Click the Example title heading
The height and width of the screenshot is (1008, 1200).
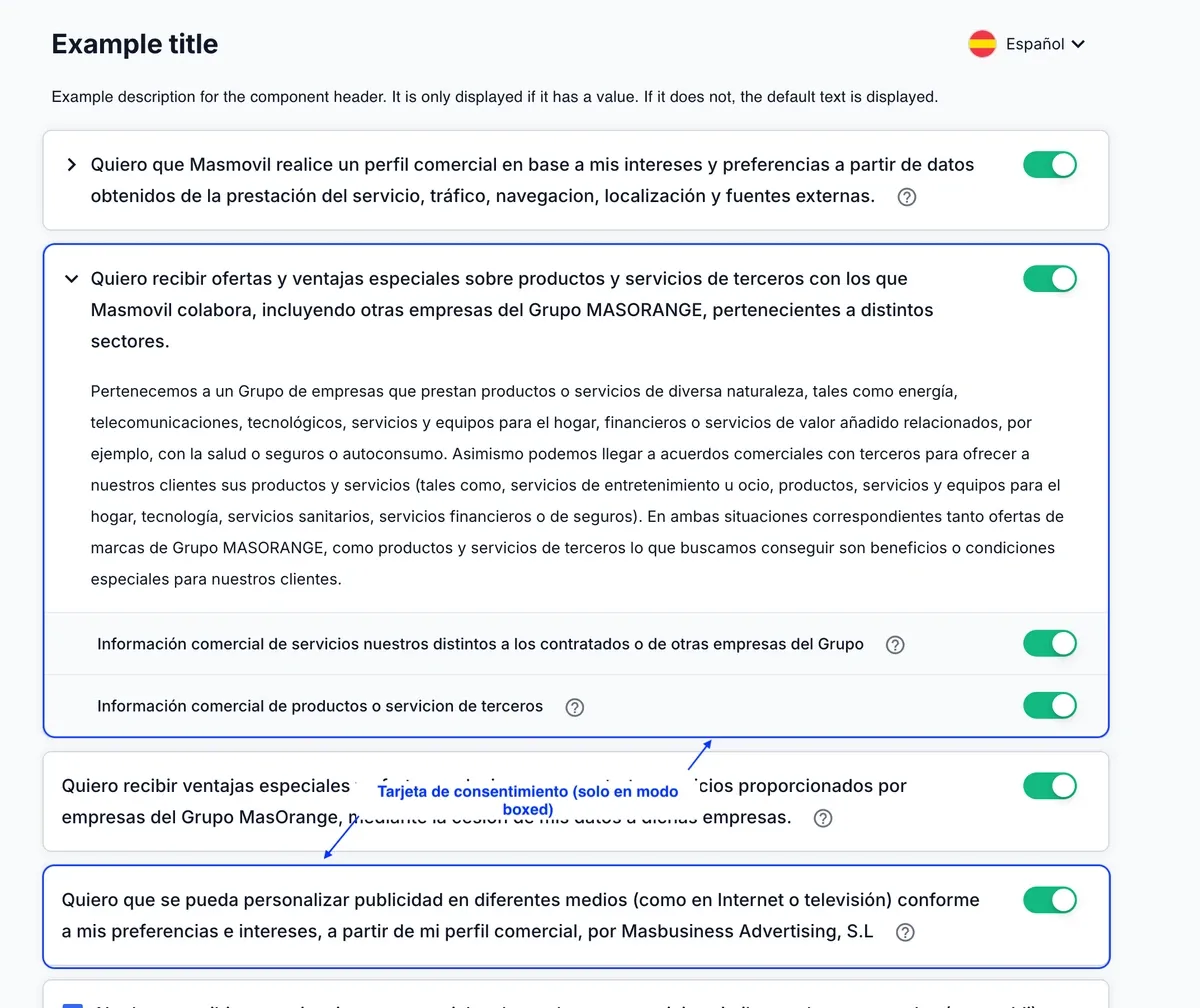135,44
